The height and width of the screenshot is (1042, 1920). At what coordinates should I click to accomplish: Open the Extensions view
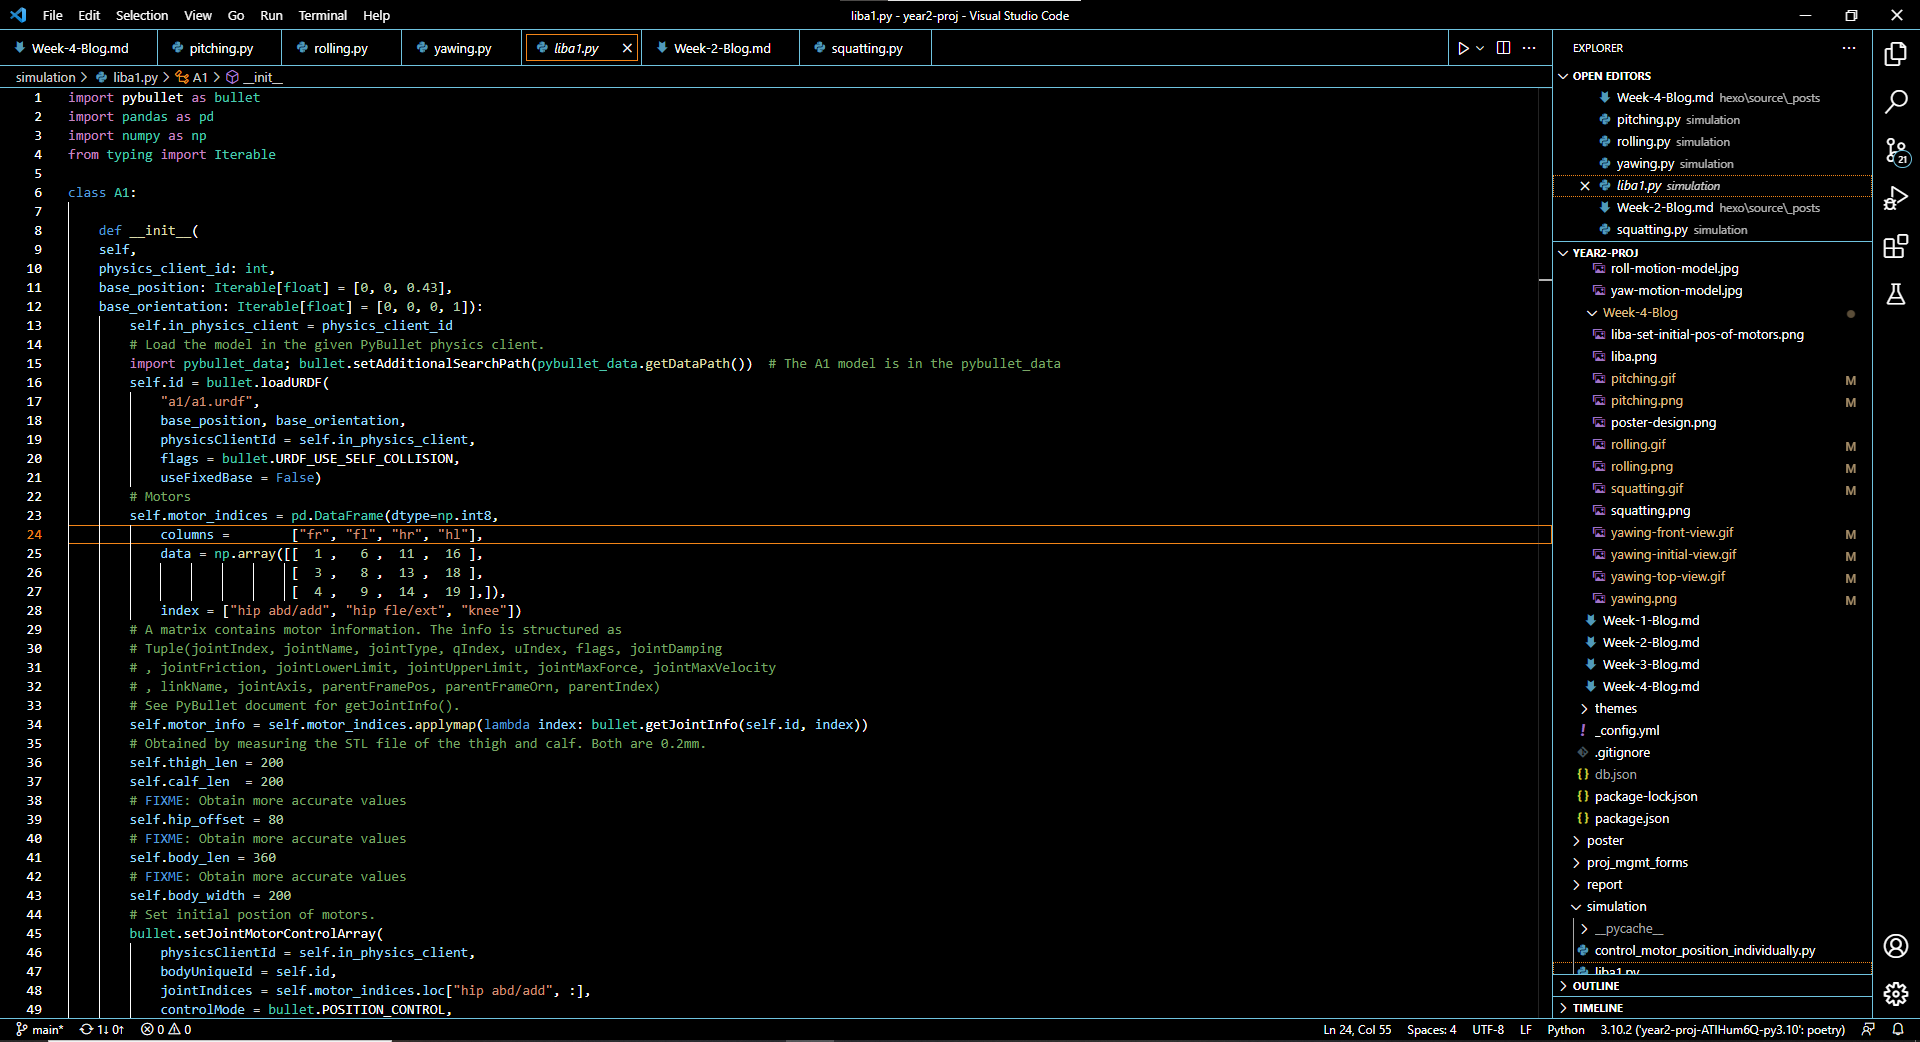point(1895,246)
